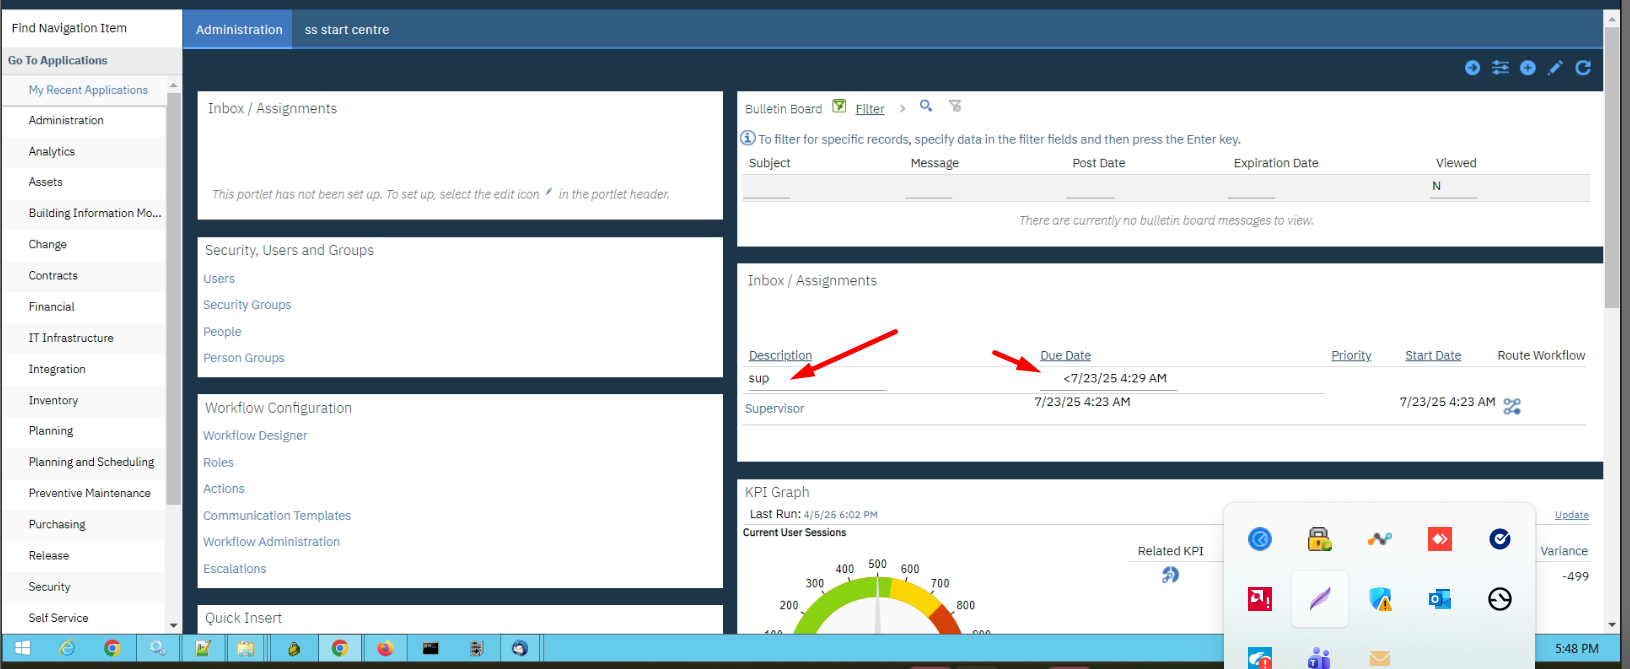
Task: Click the Bulletin Board clear filter icon
Action: [x=955, y=105]
